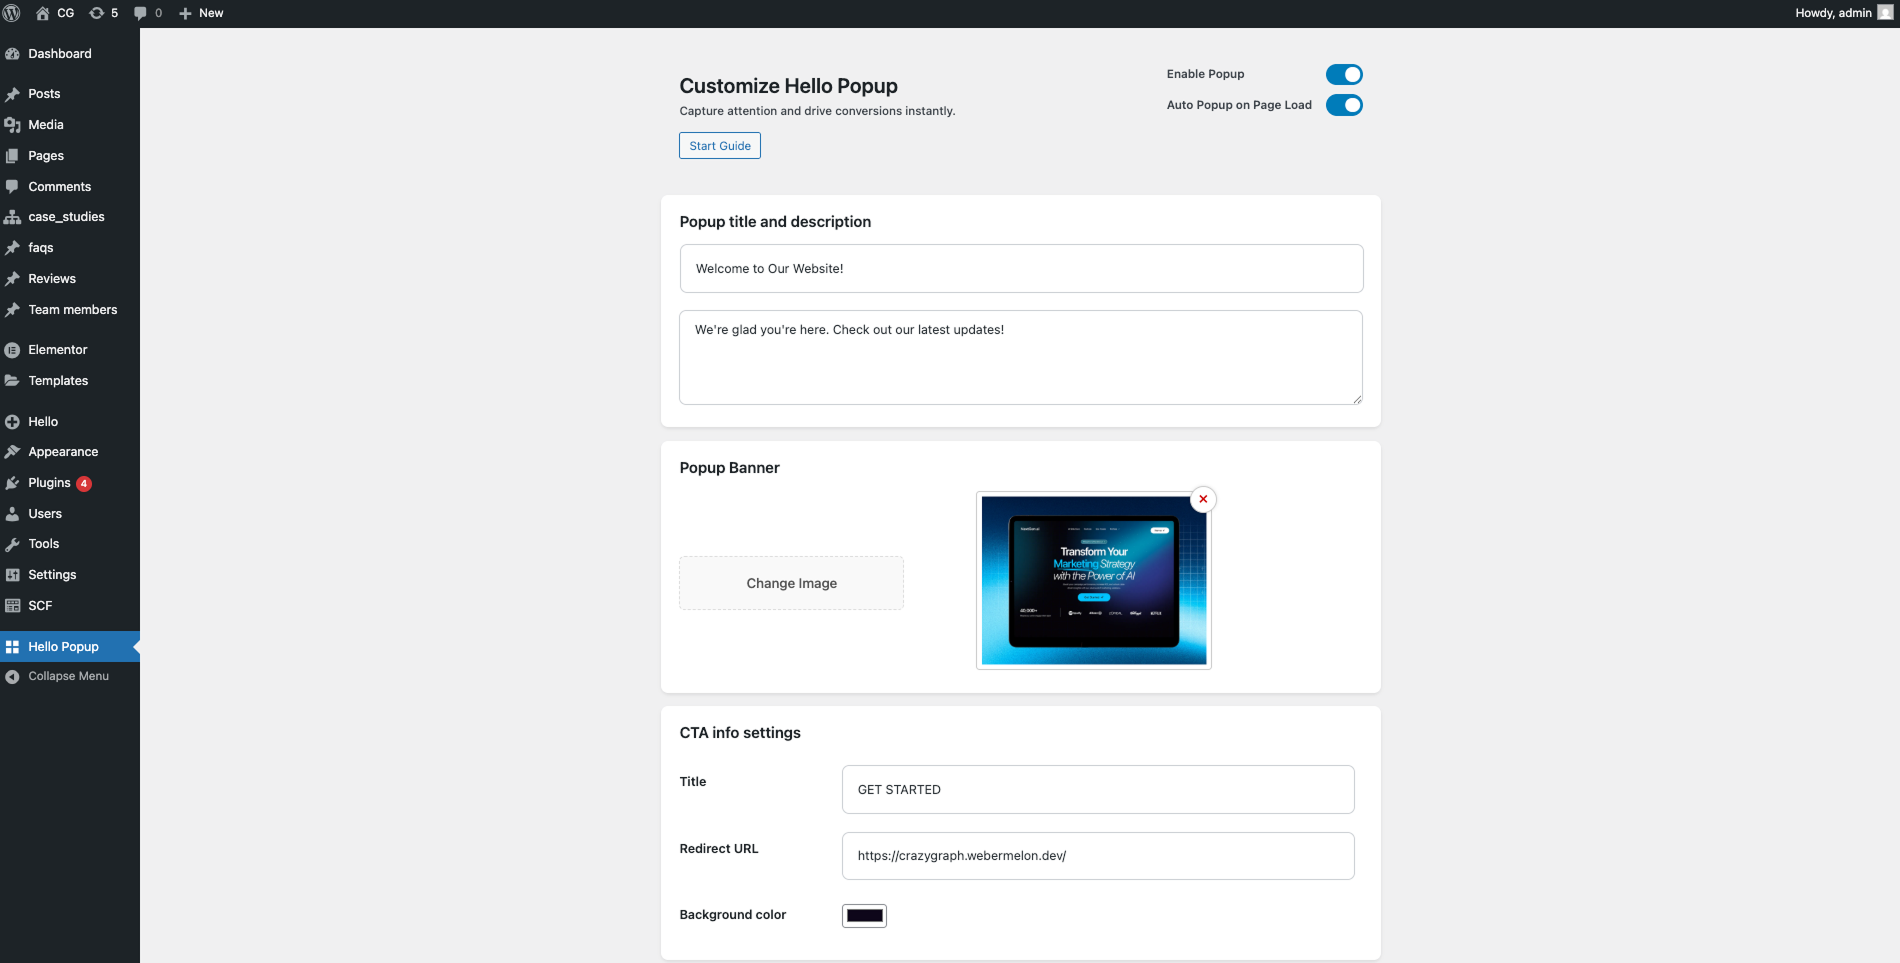Viewport: 1900px width, 963px height.
Task: Click the Elementor menu label
Action: click(58, 350)
